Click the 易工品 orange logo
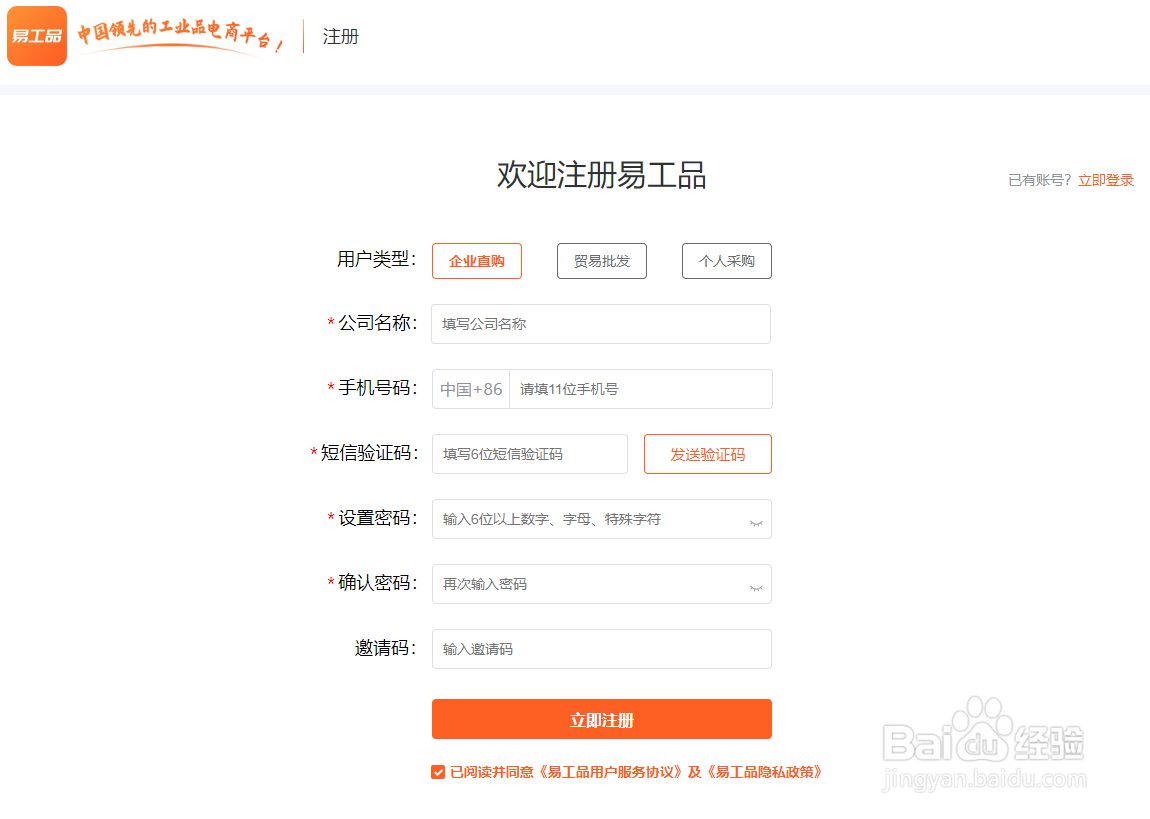This screenshot has height=819, width=1150. tap(37, 36)
